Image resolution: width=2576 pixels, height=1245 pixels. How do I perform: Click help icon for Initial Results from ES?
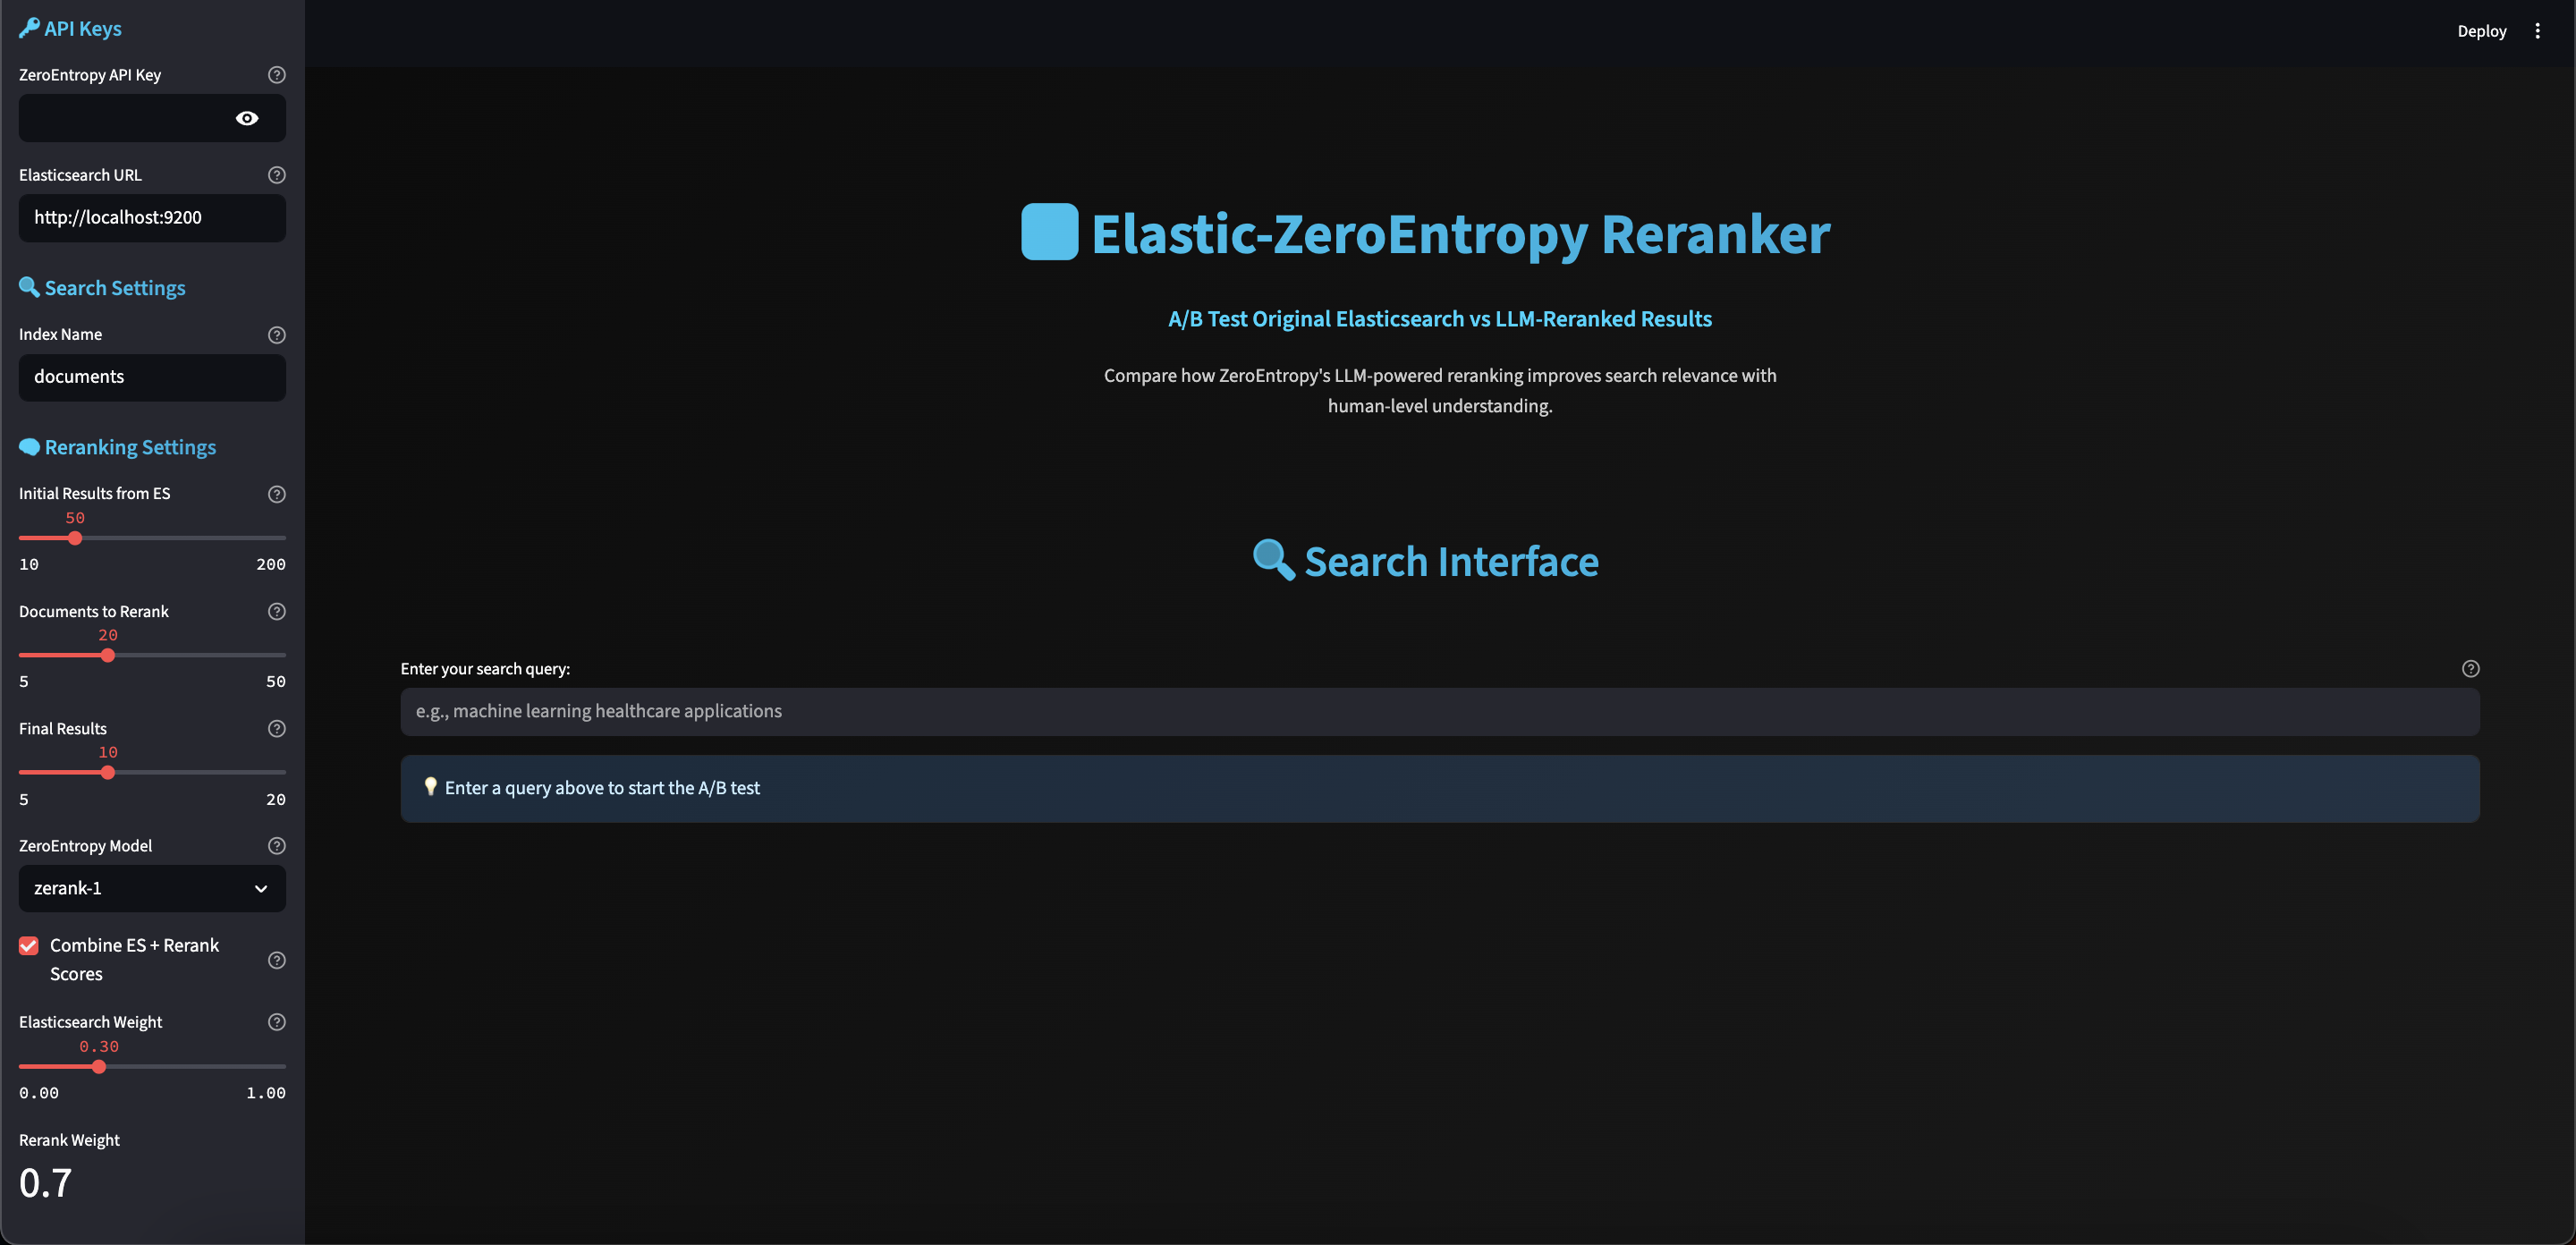277,494
